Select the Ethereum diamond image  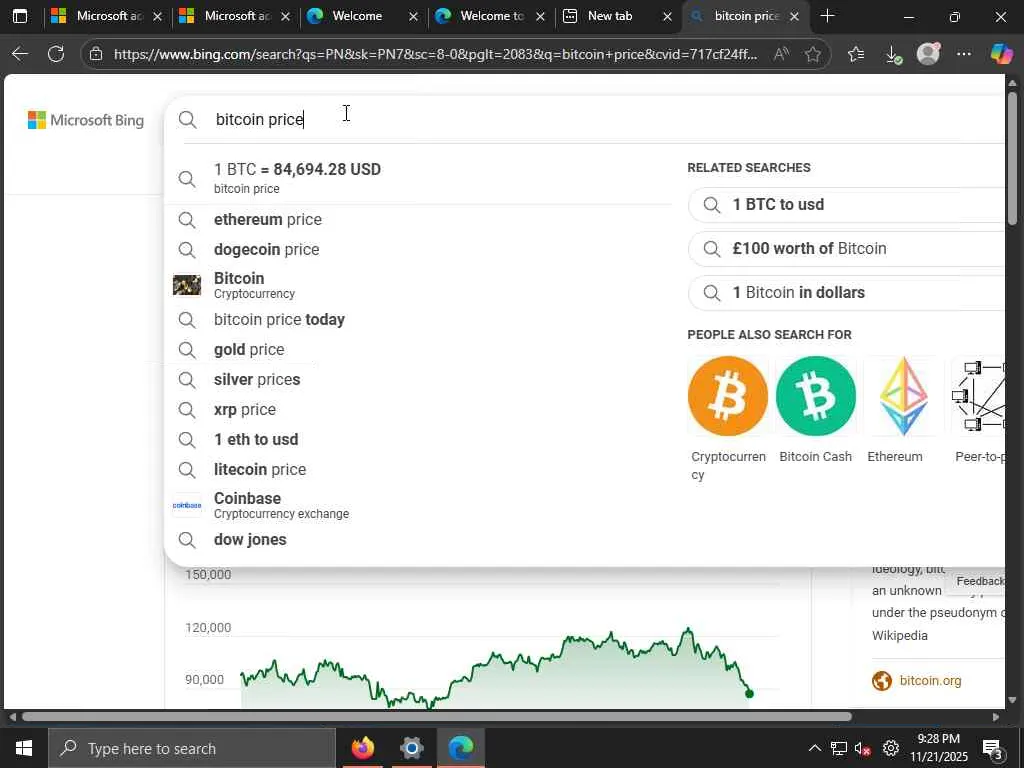pos(904,396)
